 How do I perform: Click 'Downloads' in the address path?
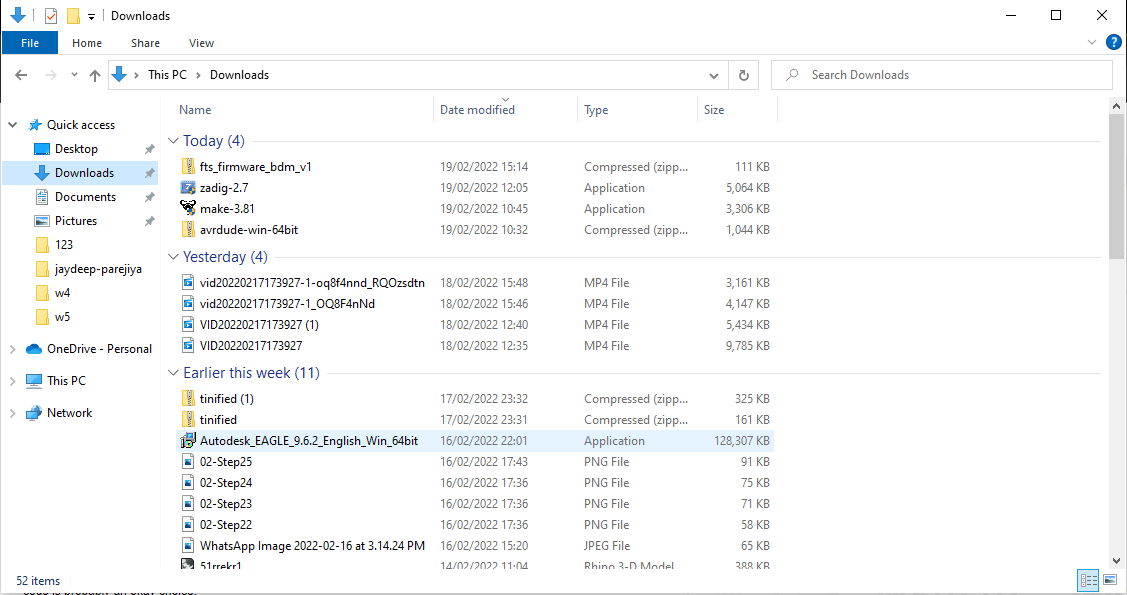click(x=239, y=75)
